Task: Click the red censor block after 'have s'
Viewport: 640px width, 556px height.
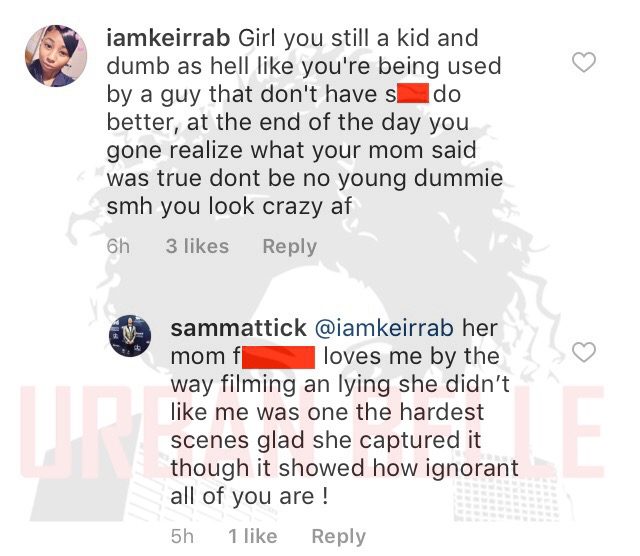Action: (x=413, y=93)
